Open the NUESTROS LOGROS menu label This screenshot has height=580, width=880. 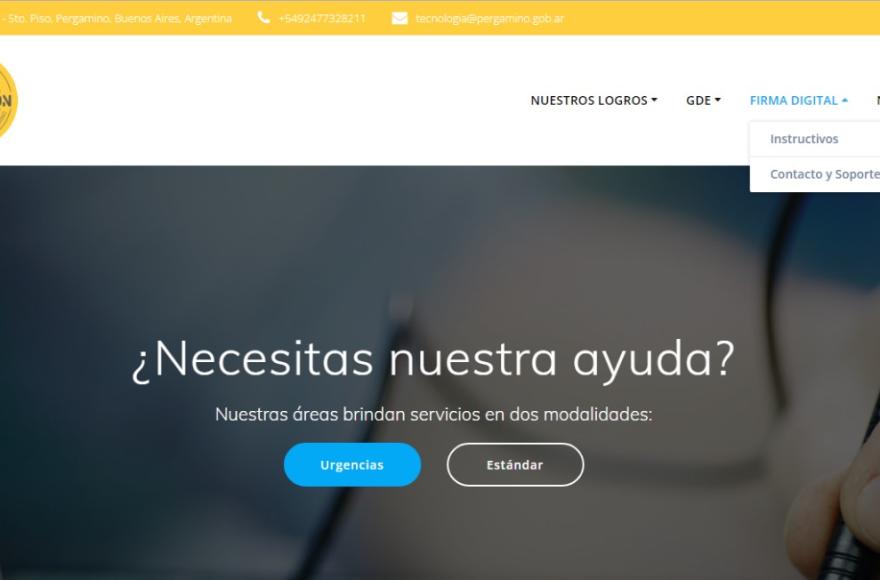(589, 101)
